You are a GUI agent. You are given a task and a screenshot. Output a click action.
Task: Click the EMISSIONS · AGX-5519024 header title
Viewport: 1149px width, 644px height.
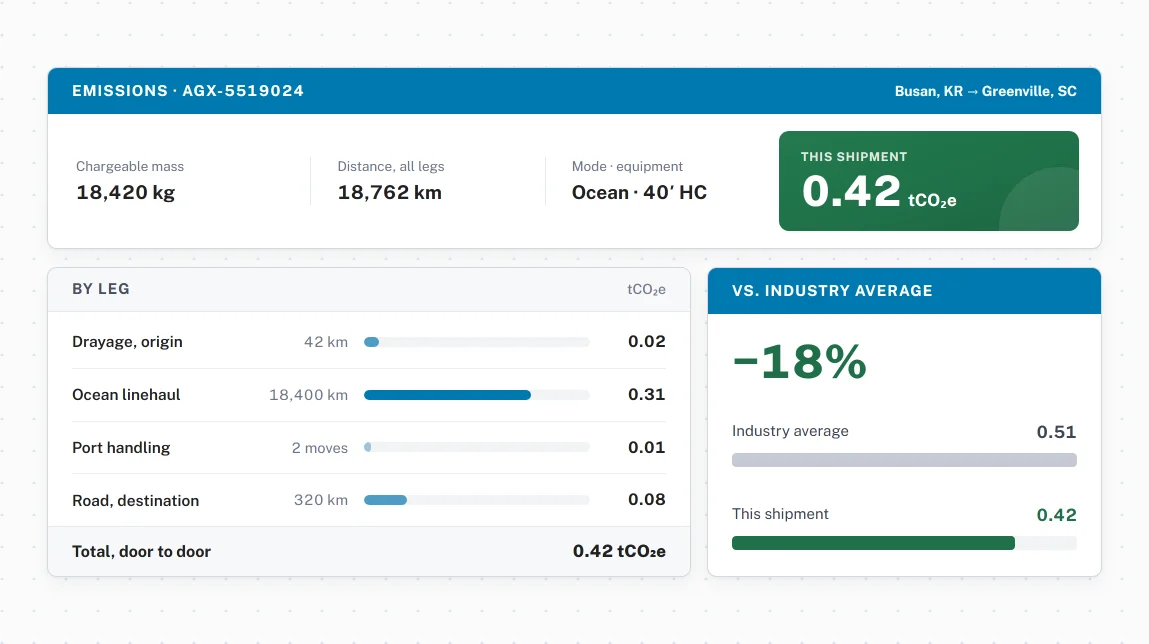[188, 91]
